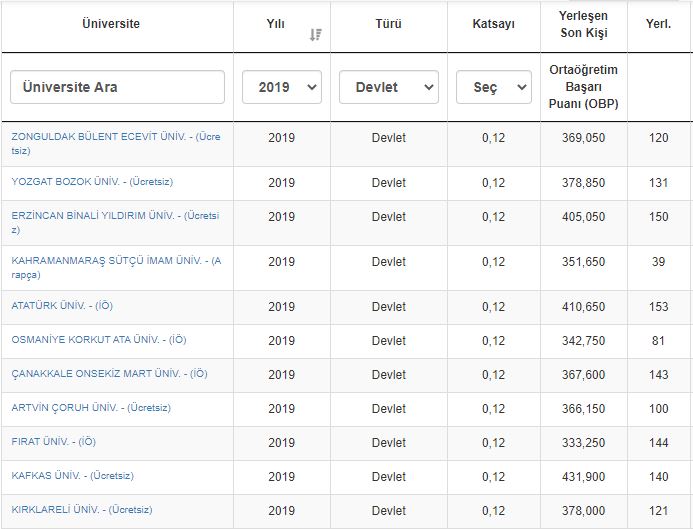
Task: Click the Üniversite column header
Action: point(111,23)
